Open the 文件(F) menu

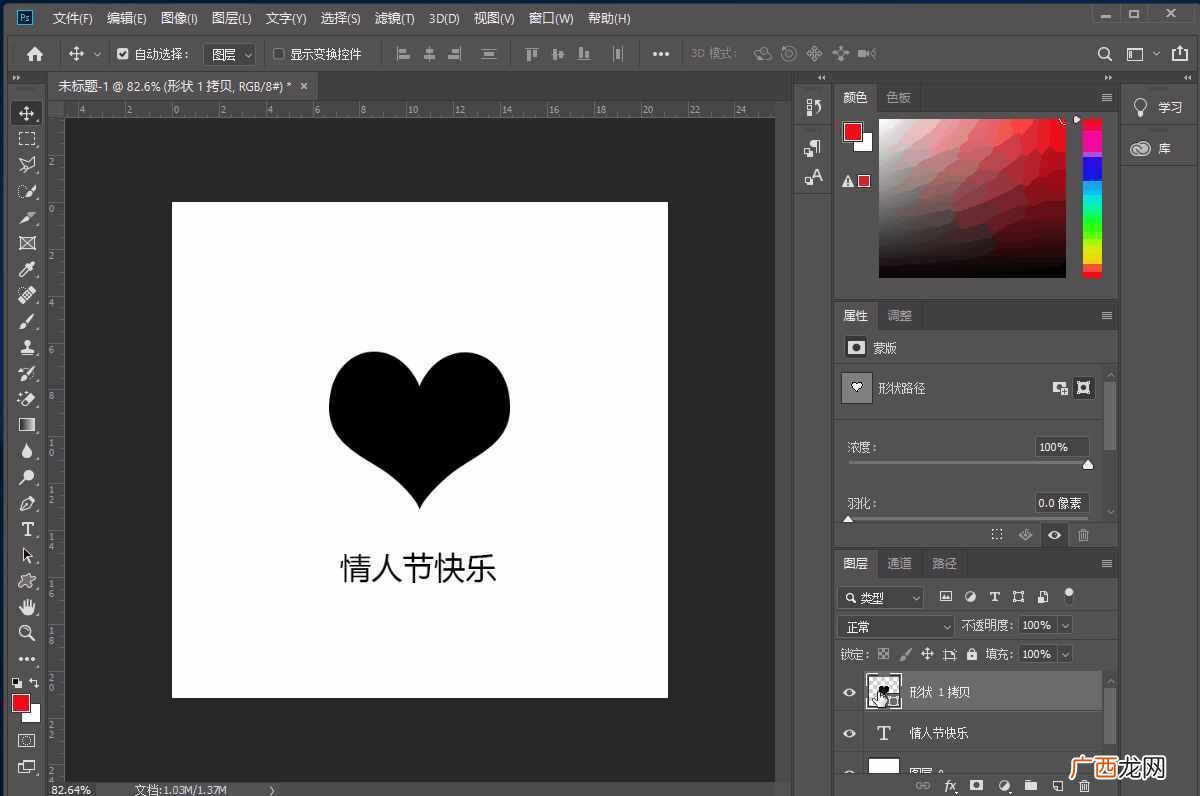(72, 18)
